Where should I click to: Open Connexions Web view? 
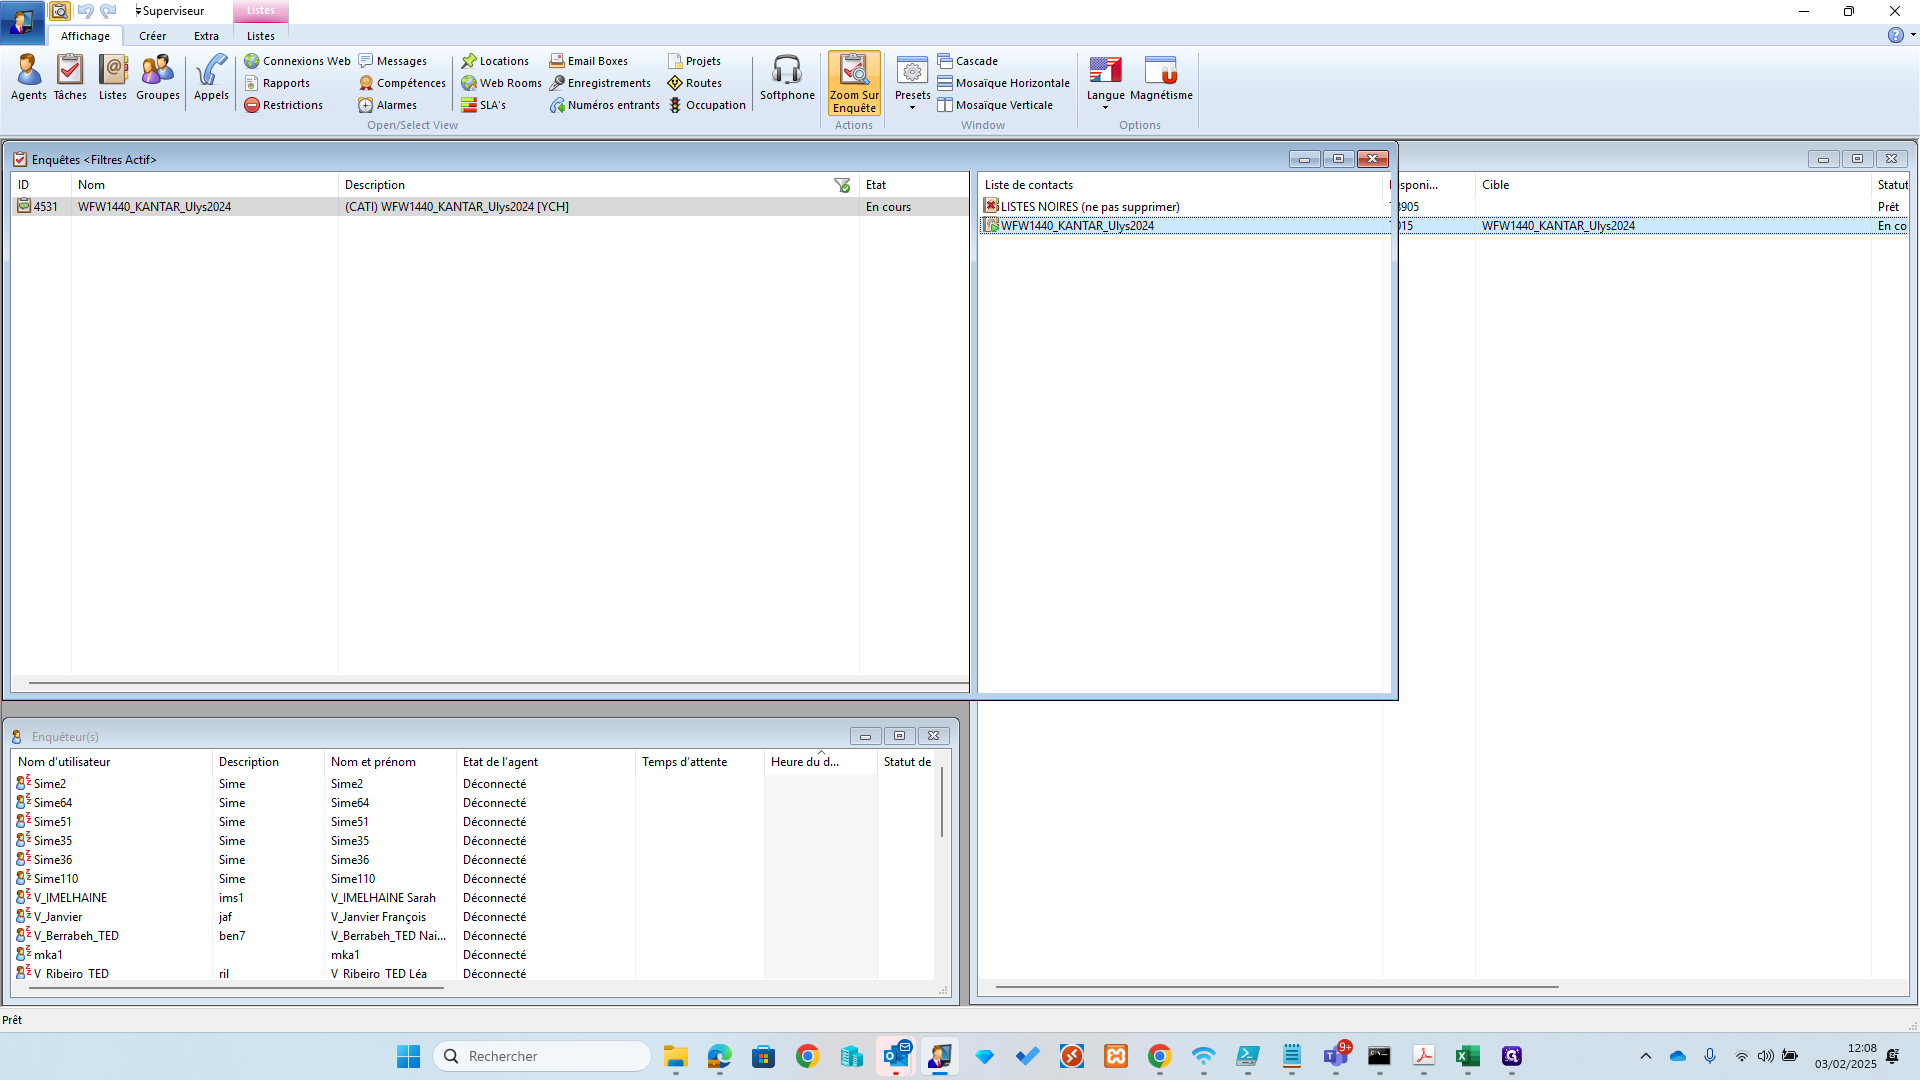tap(297, 61)
